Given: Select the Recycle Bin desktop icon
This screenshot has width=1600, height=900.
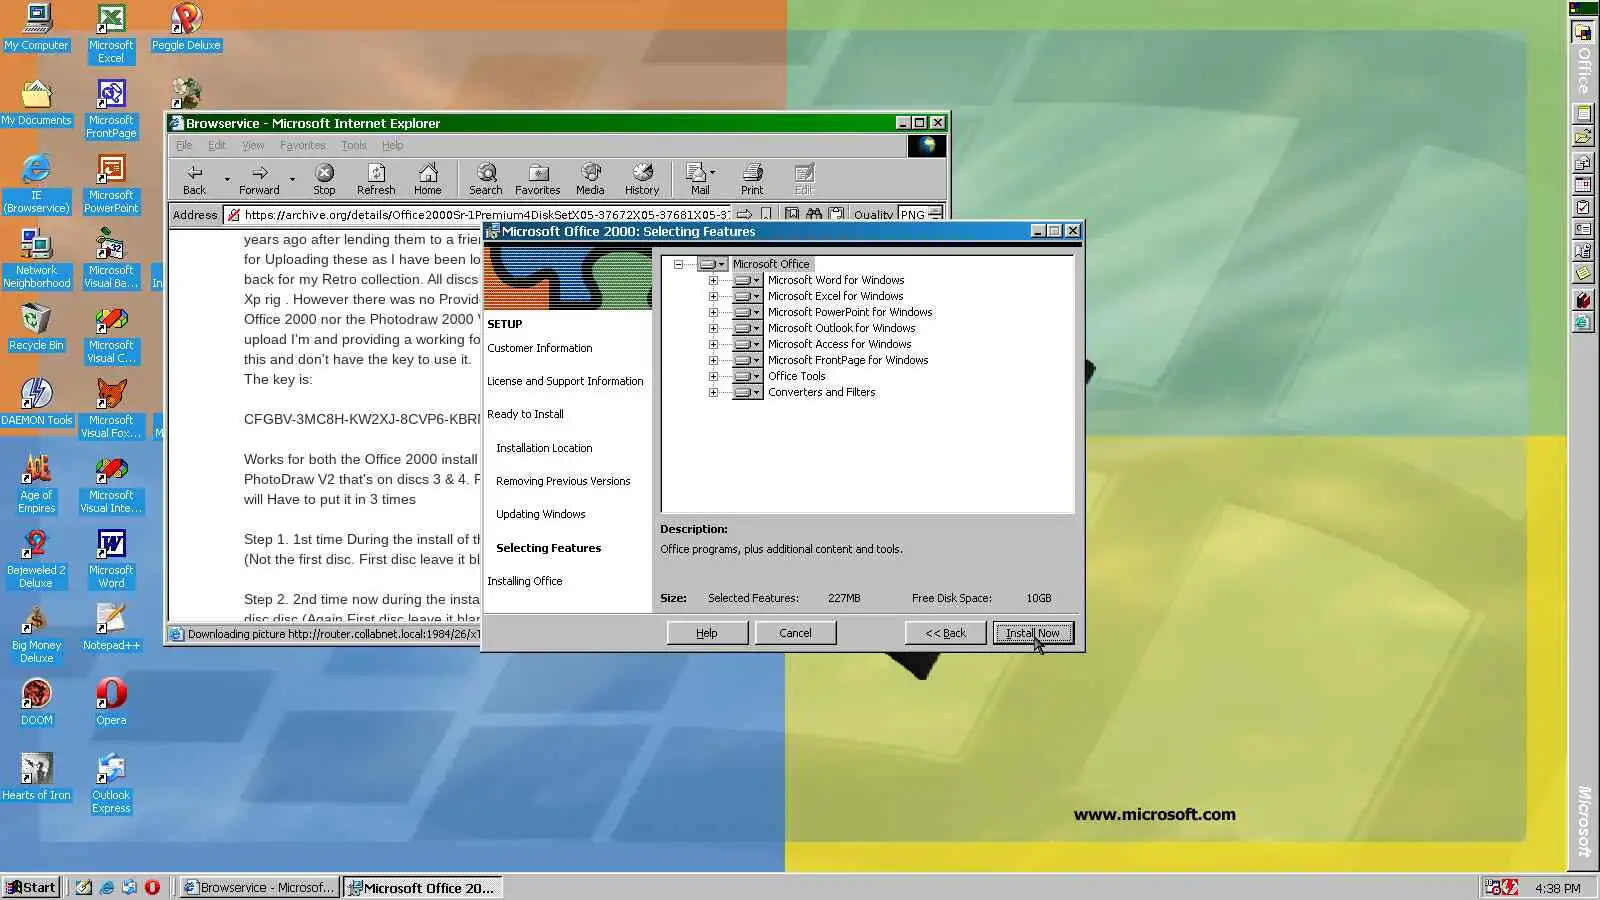Looking at the screenshot, I should (x=36, y=328).
